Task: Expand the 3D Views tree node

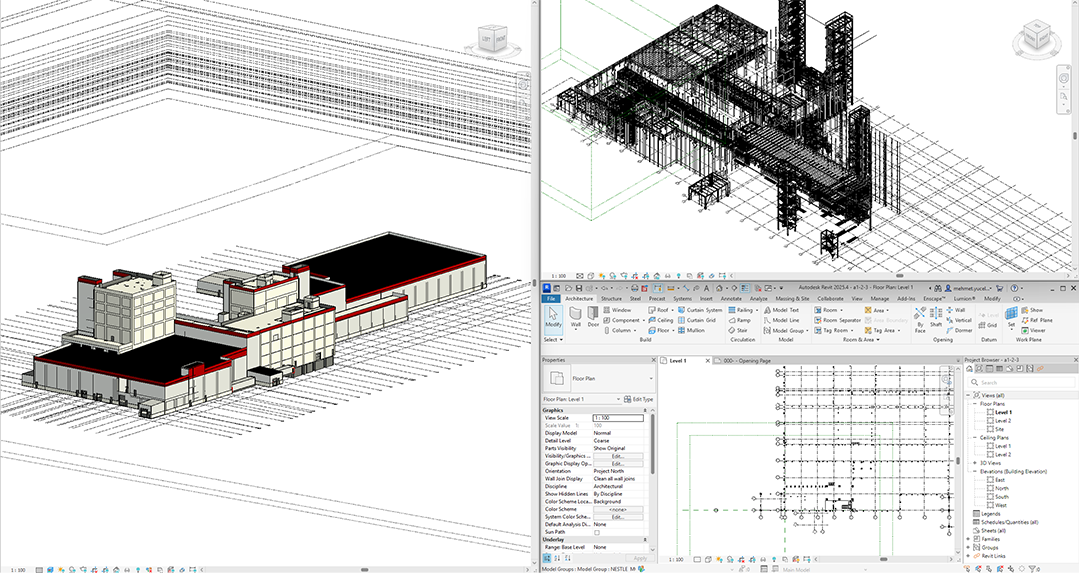Action: point(975,463)
